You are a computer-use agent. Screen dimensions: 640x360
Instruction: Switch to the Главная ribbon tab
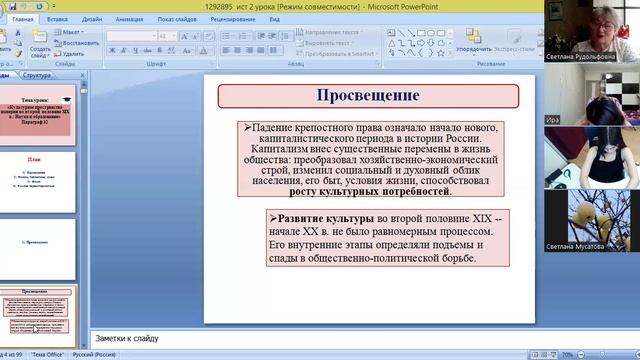(x=23, y=19)
